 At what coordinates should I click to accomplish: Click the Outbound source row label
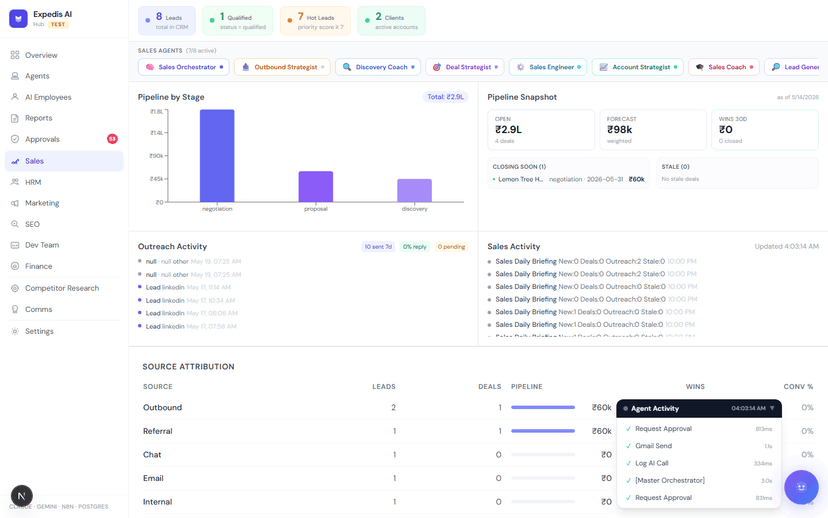click(x=162, y=408)
